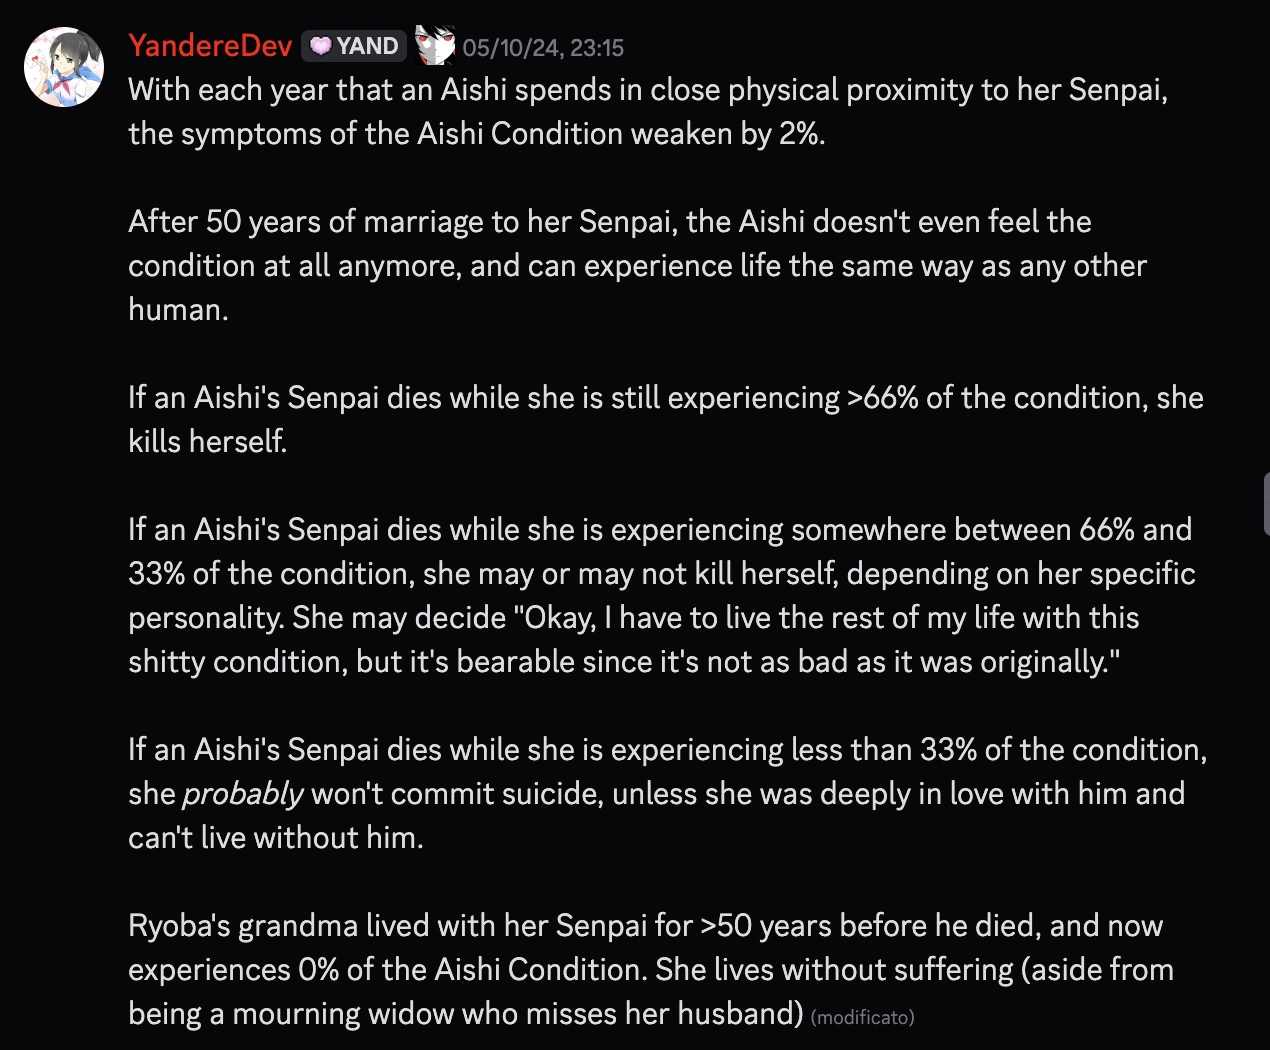
Task: Click the single word "human."
Action: (178, 310)
